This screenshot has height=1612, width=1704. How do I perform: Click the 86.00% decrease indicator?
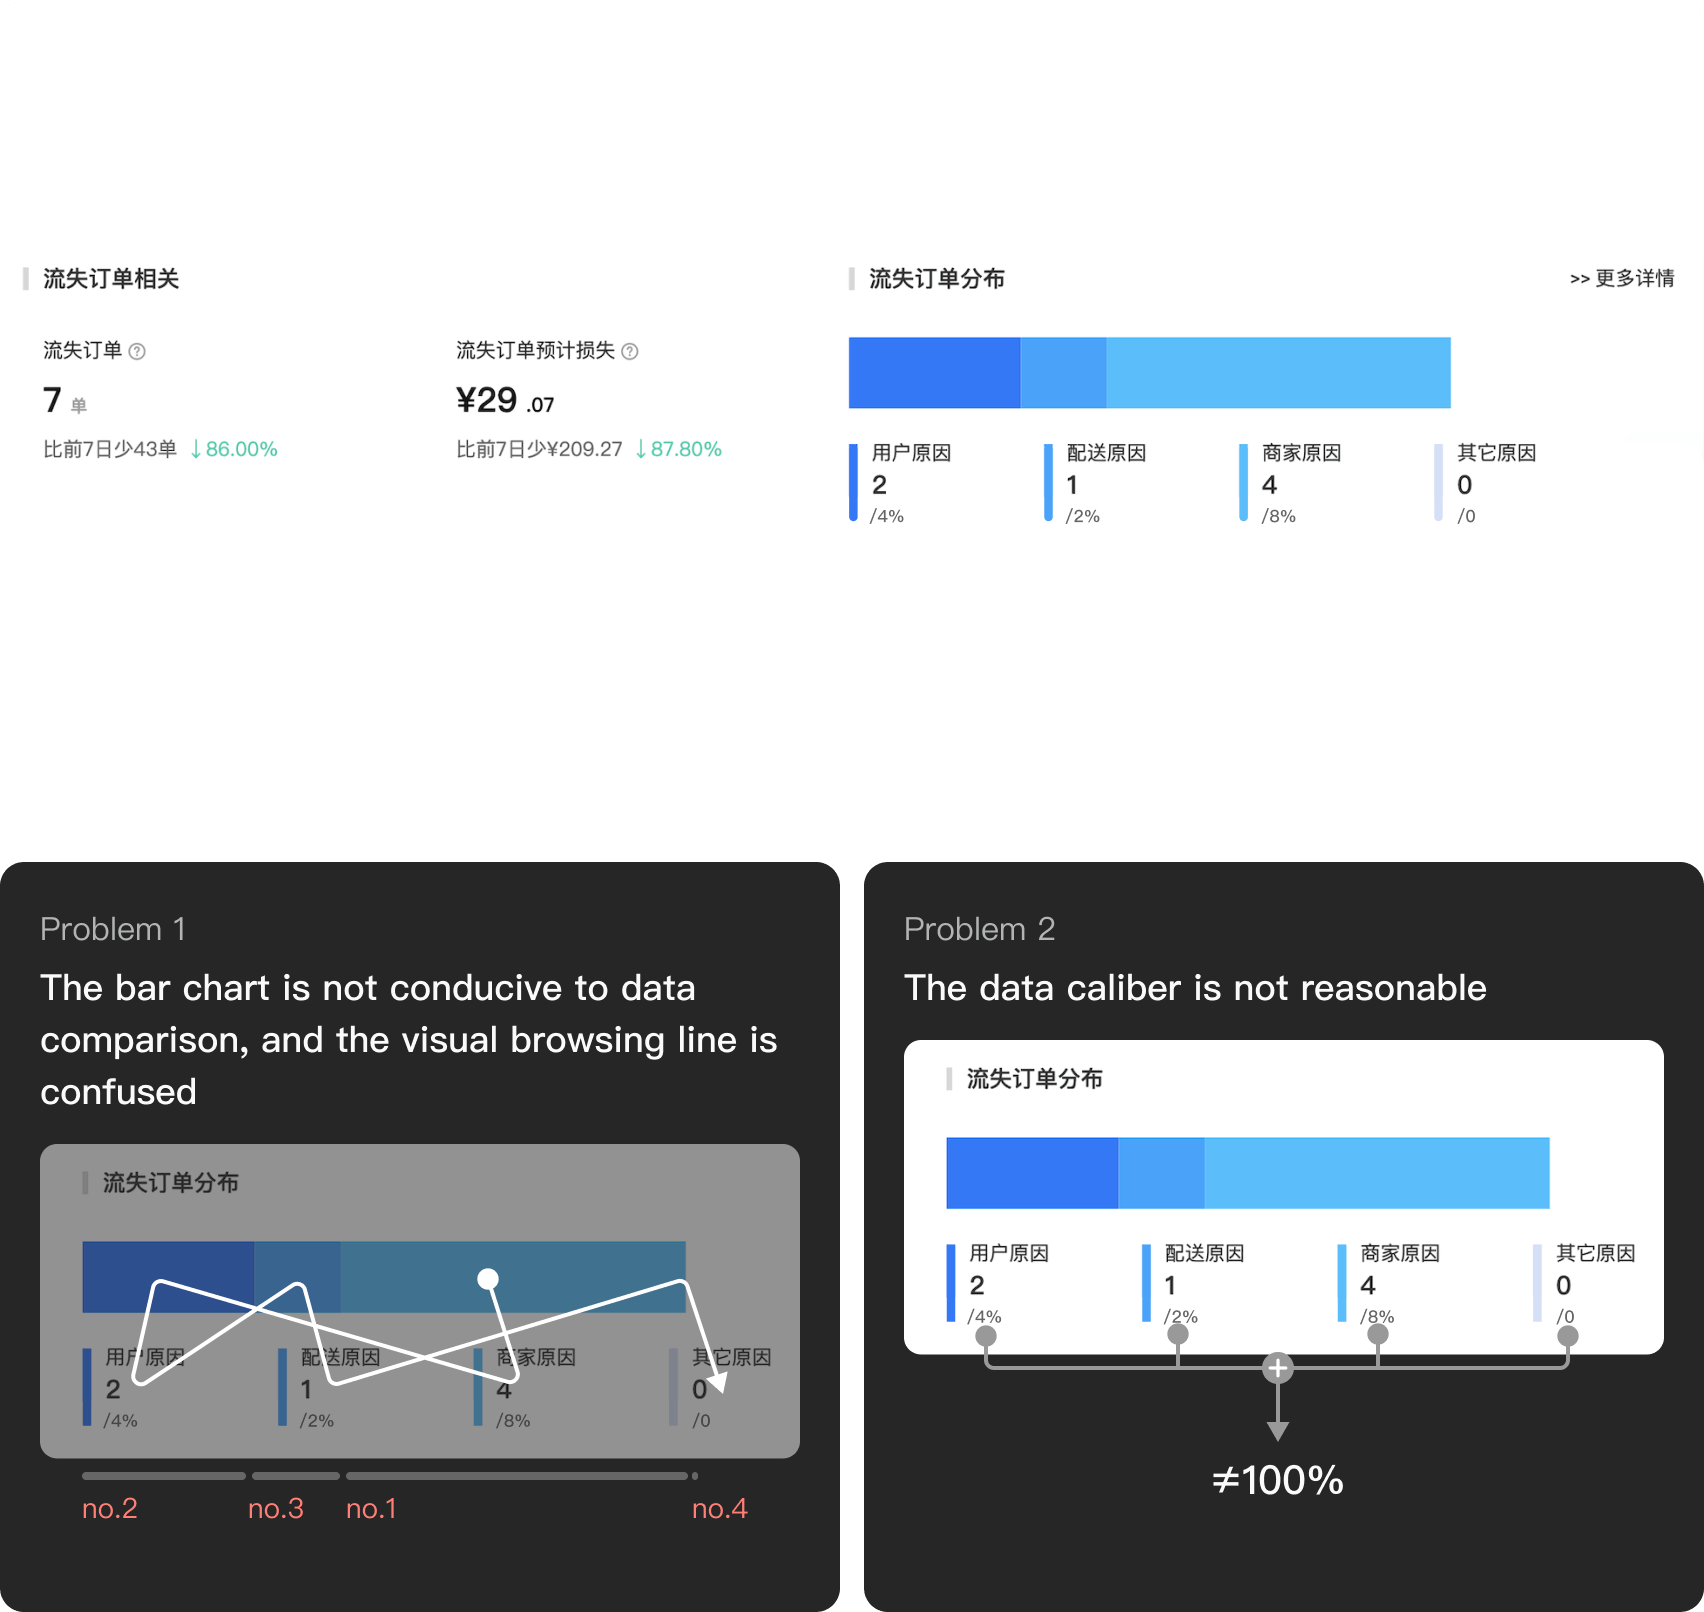pyautogui.click(x=234, y=449)
